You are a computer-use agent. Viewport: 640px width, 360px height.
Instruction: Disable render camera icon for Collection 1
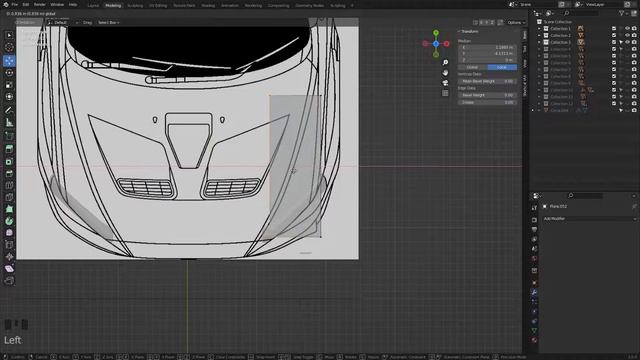(x=634, y=29)
